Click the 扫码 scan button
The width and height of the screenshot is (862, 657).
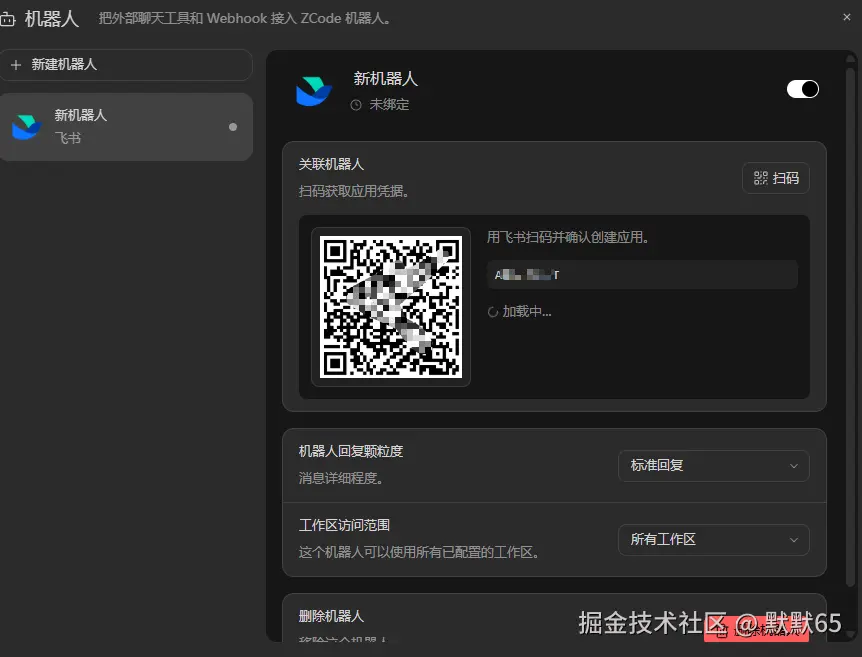[776, 178]
